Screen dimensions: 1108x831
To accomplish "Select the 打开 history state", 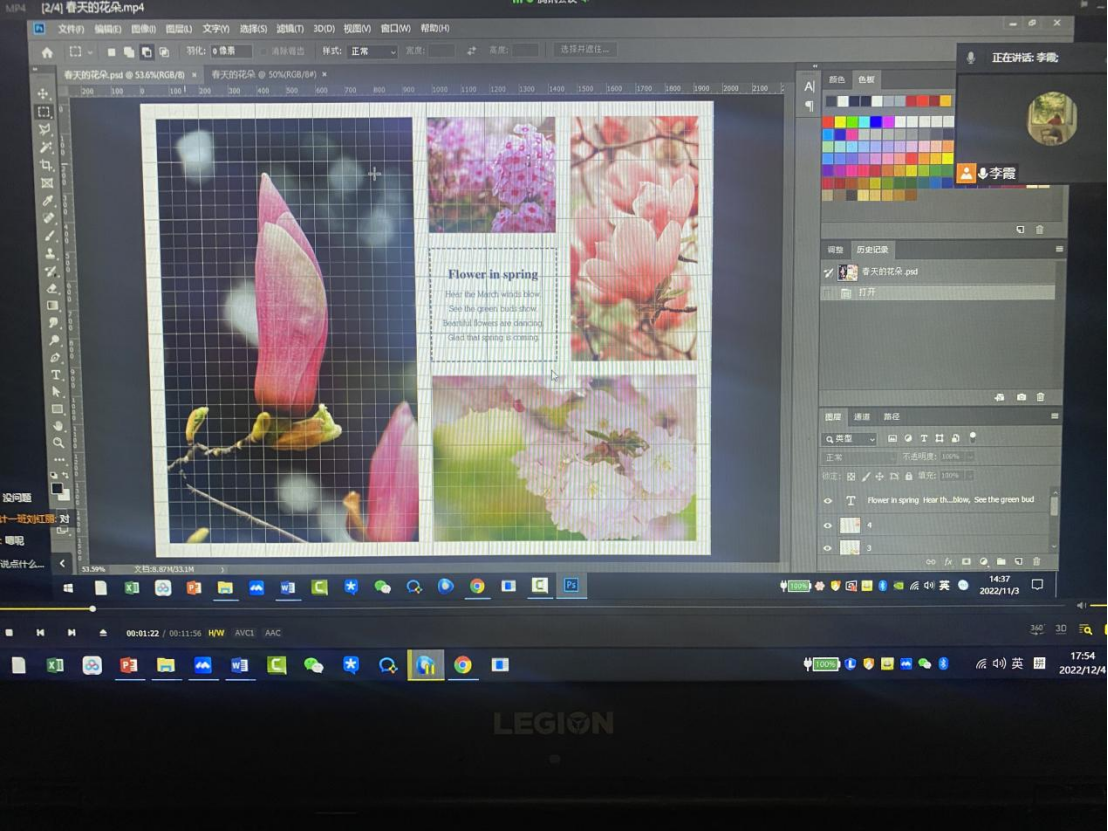I will pos(866,293).
